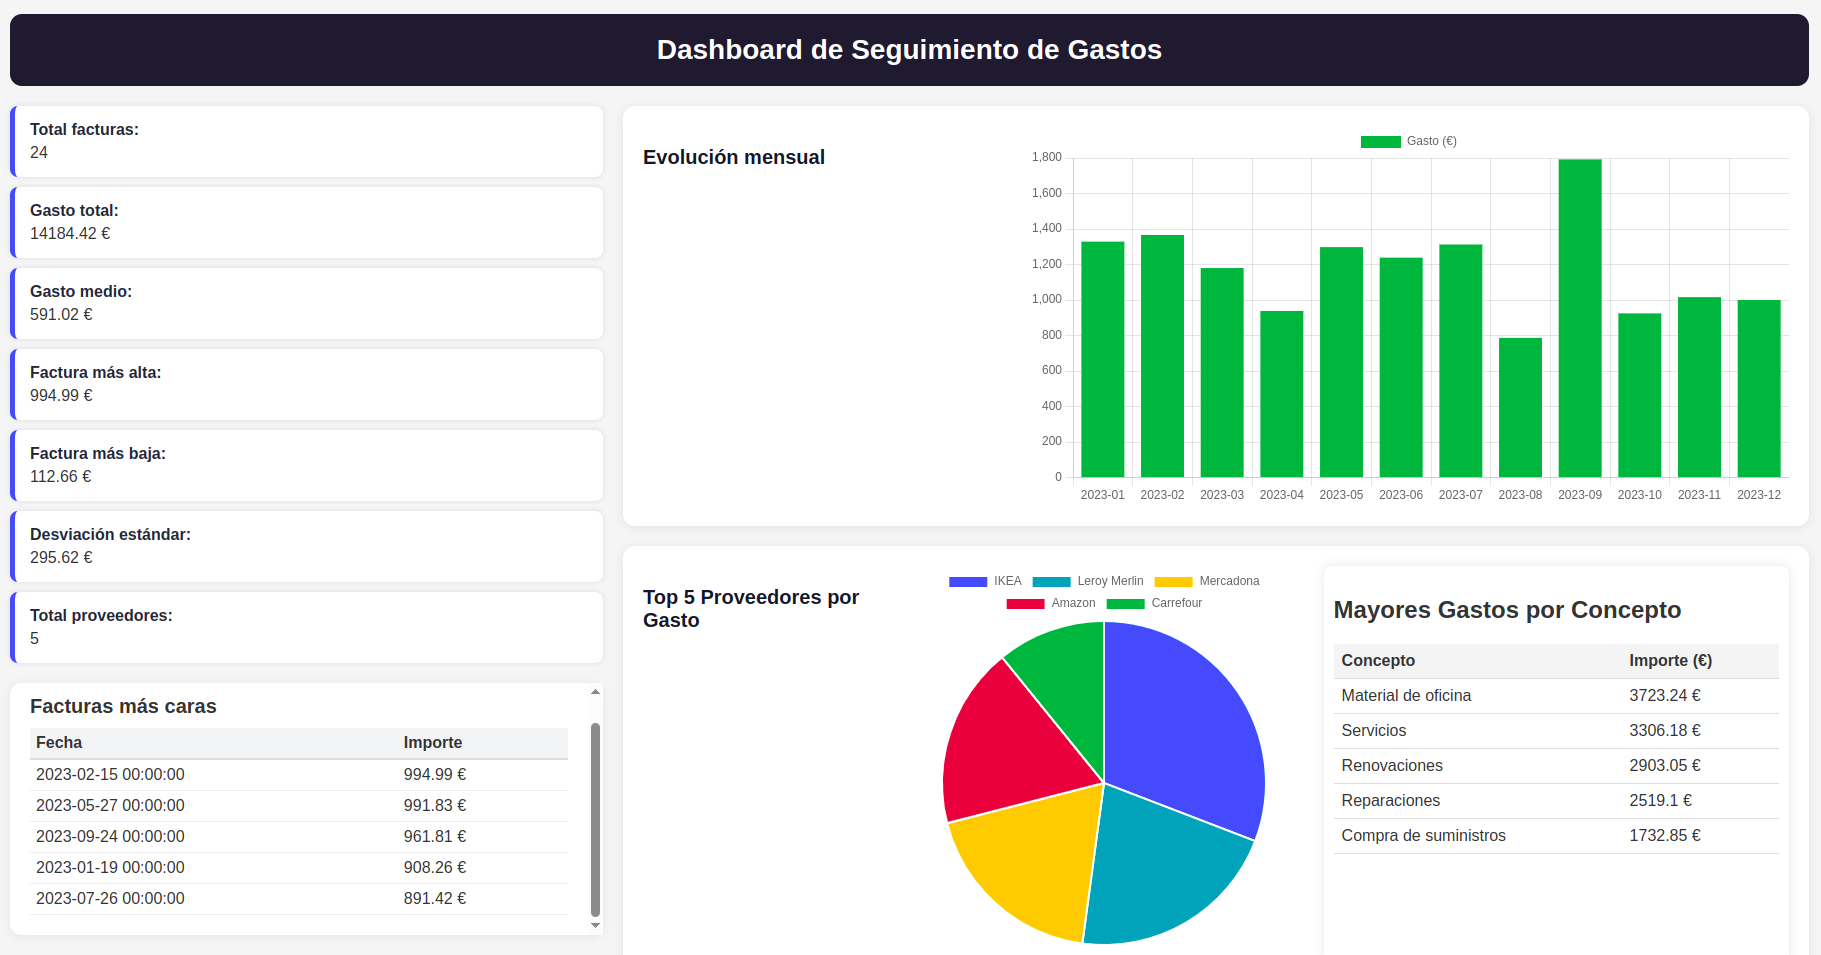Click the 2023-08 bar in the chart
The height and width of the screenshot is (955, 1821).
[1520, 408]
